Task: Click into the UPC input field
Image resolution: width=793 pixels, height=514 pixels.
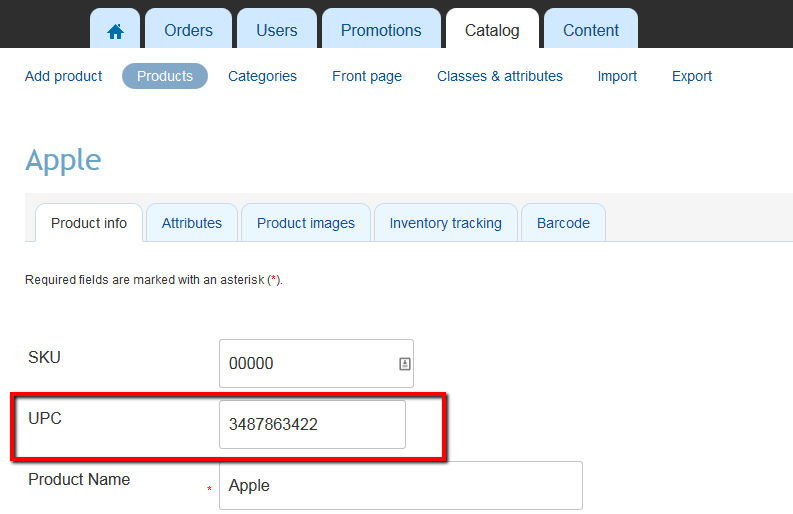Action: point(312,424)
